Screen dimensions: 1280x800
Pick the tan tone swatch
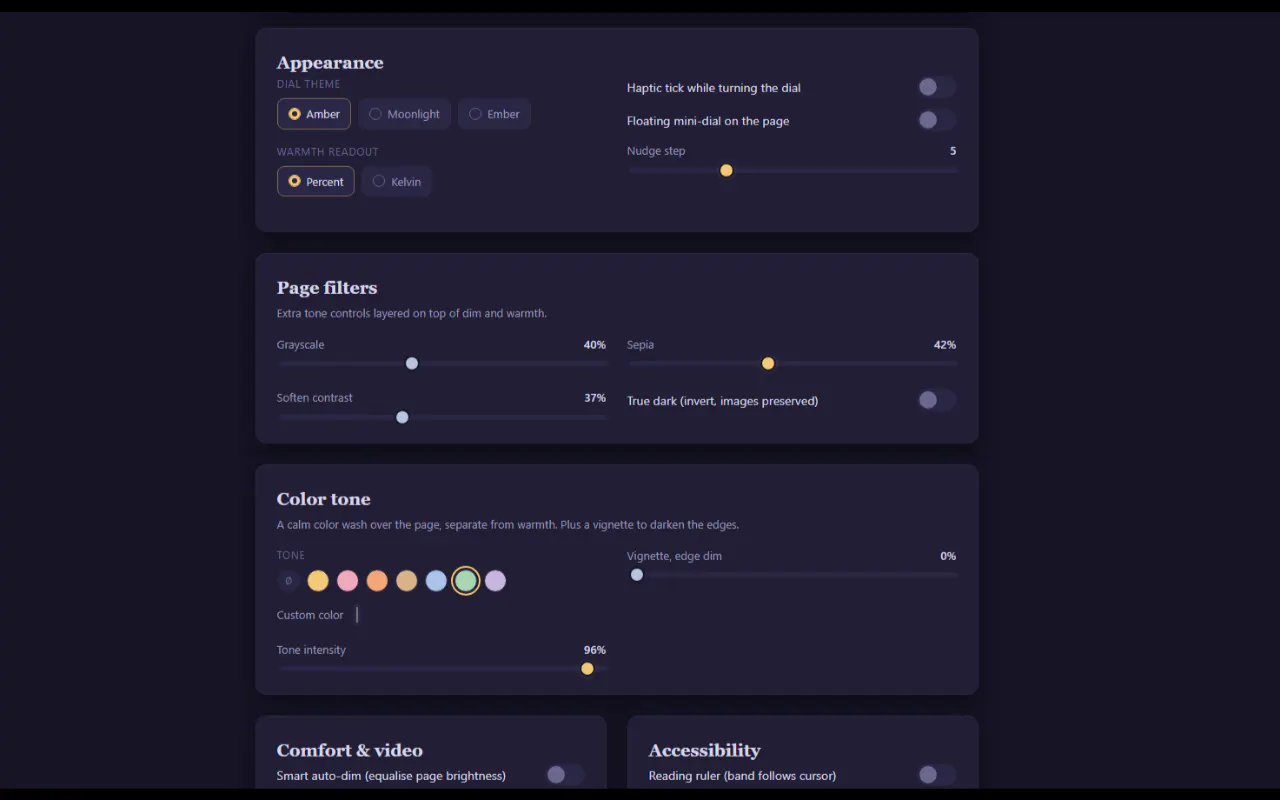click(406, 581)
